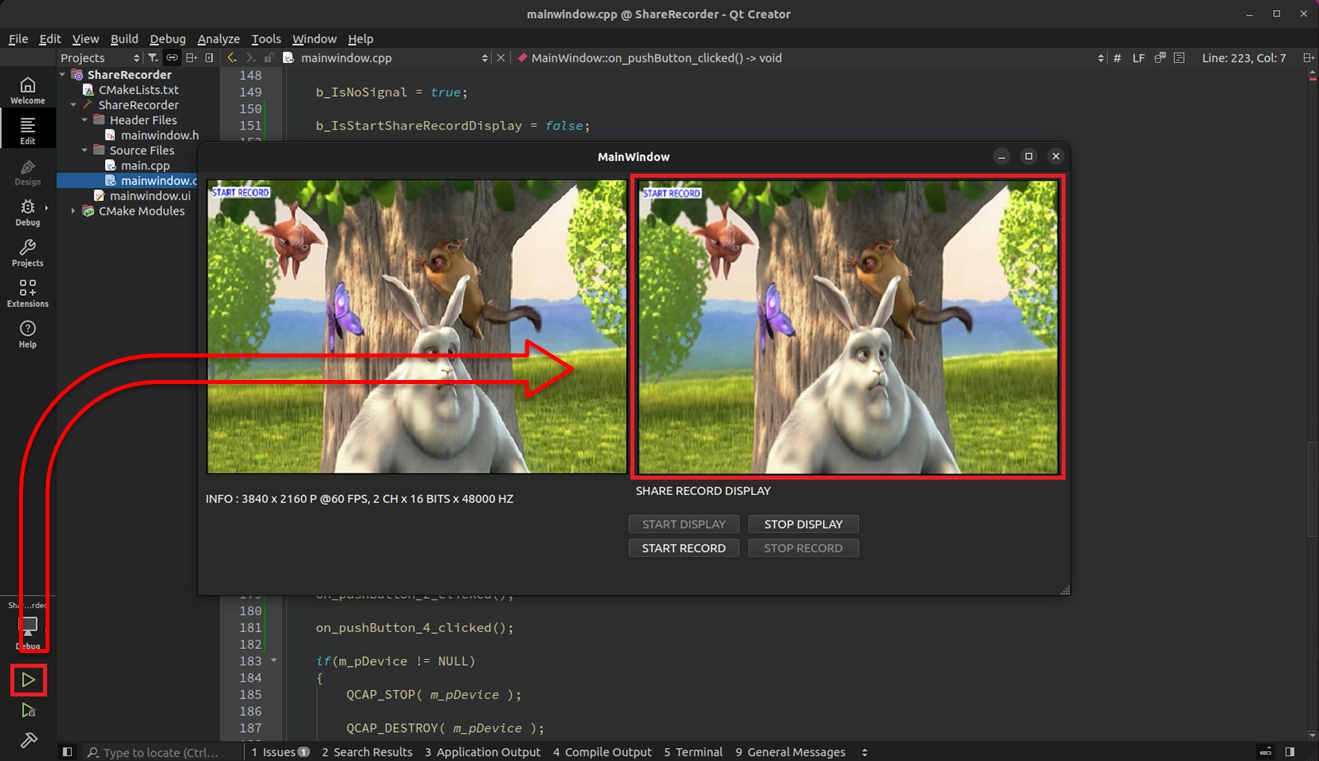The image size is (1319, 761).
Task: Click START DISPLAY button in MainWindow
Action: pos(684,524)
